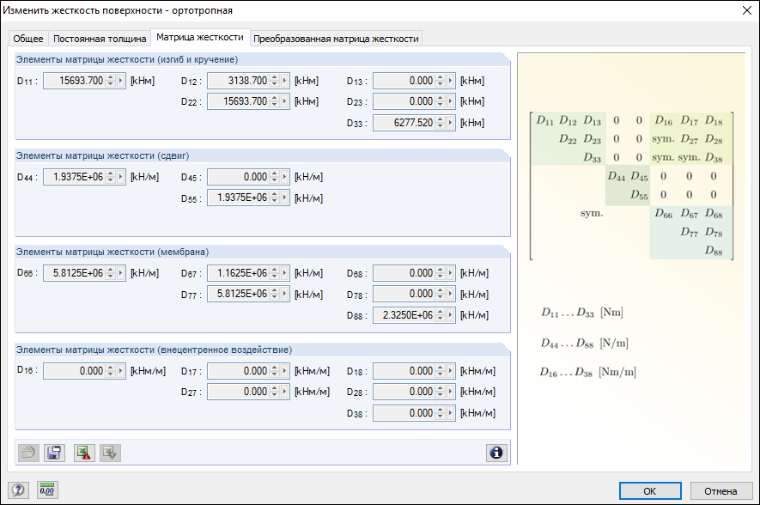
Task: Switch to Постоянная толщина tab
Action: pyautogui.click(x=99, y=38)
